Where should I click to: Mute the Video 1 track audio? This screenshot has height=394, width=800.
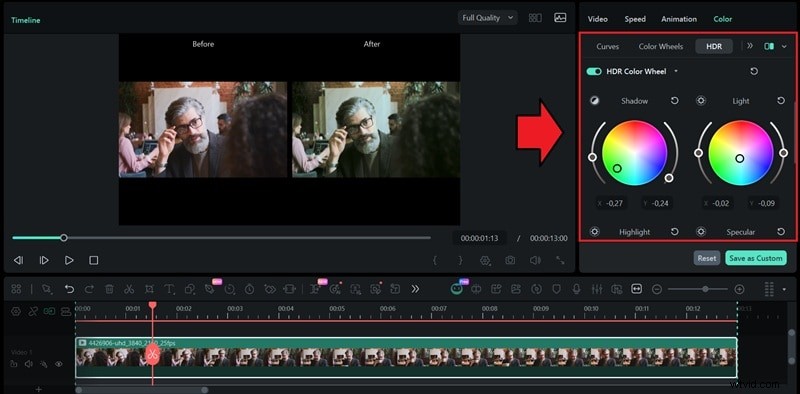tap(29, 364)
